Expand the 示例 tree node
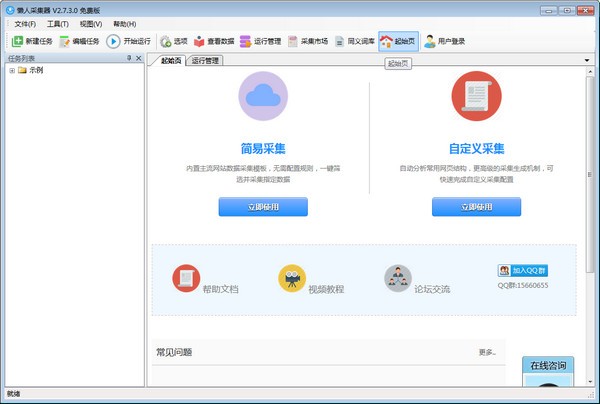The image size is (600, 404). coord(12,70)
